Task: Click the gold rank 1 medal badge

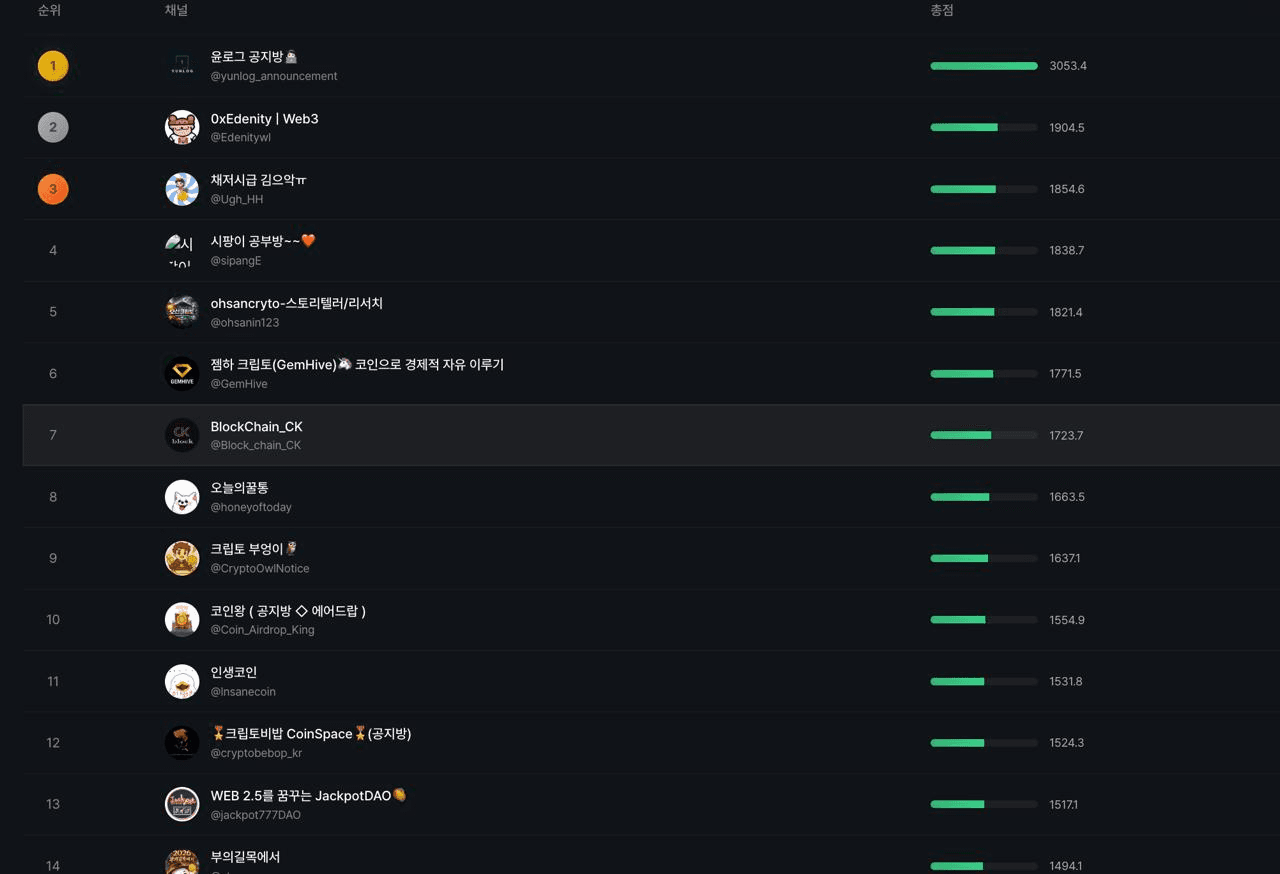Action: [x=53, y=66]
